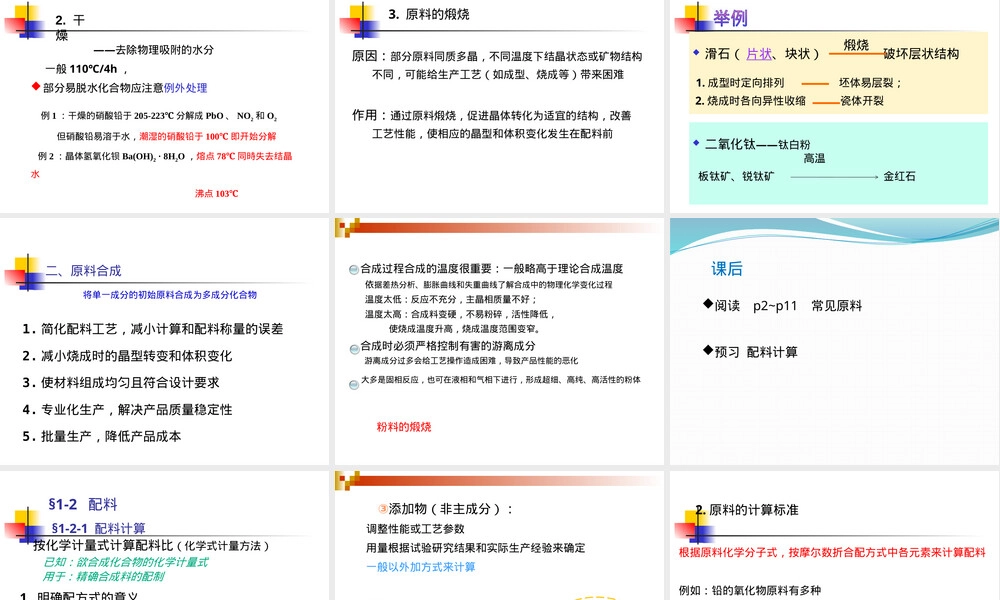The image size is (1000, 600).
Task: Open the '§1-2 配料' slide thumbnail
Action: (x=165, y=536)
